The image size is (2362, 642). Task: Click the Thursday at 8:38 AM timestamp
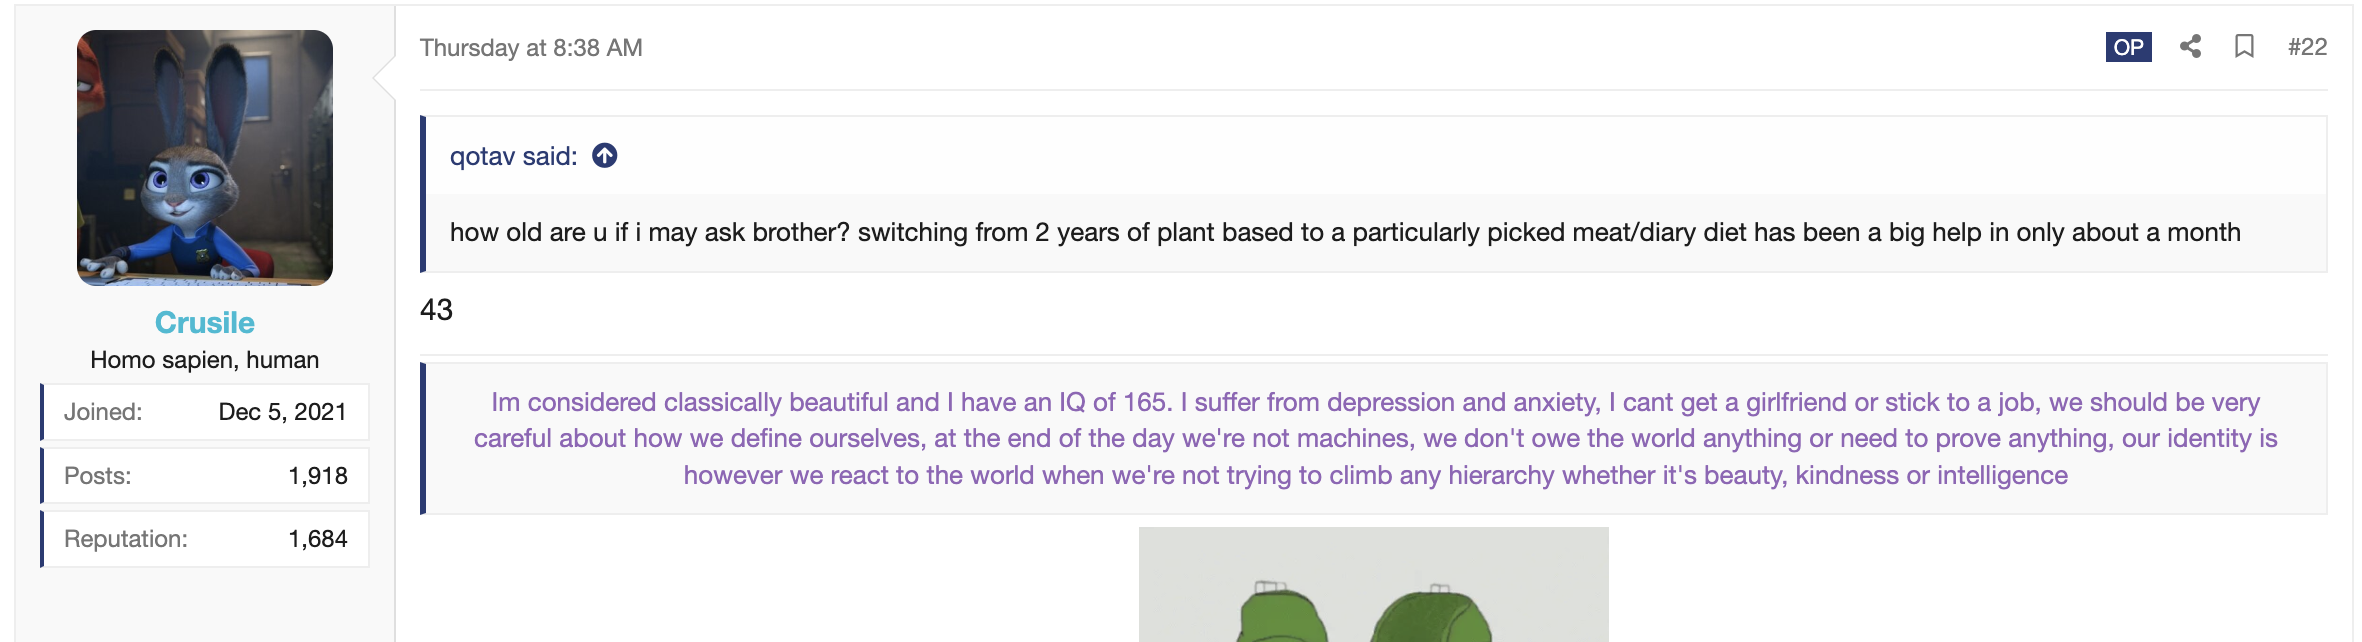[531, 48]
